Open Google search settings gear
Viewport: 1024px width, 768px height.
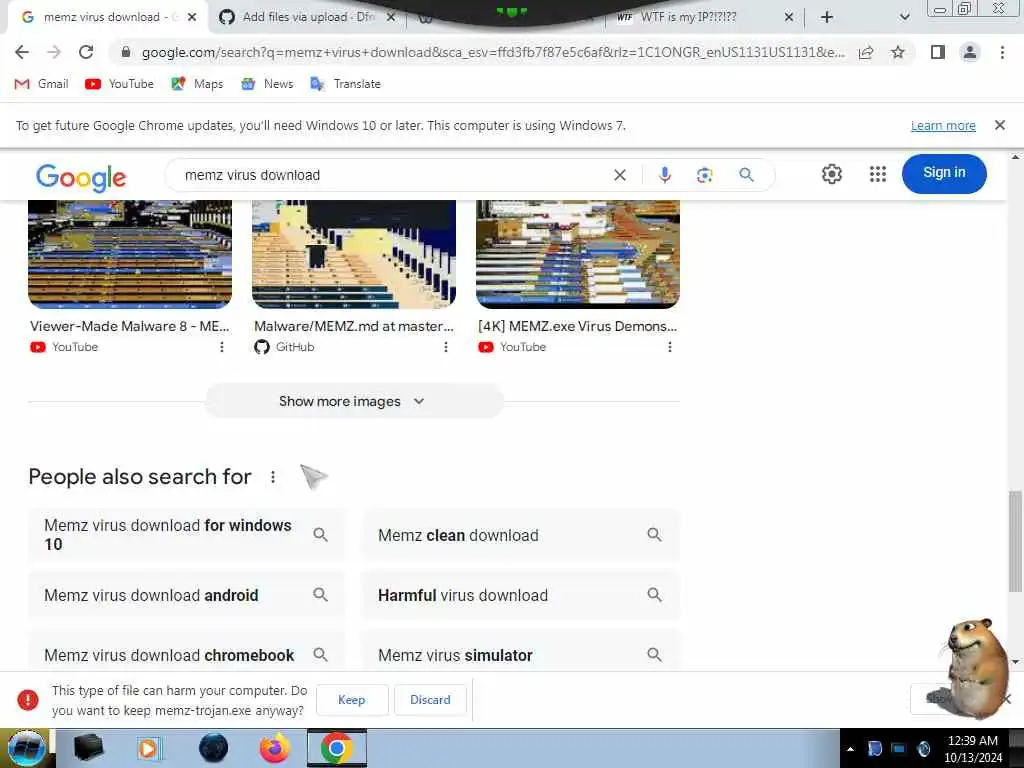[x=831, y=174]
